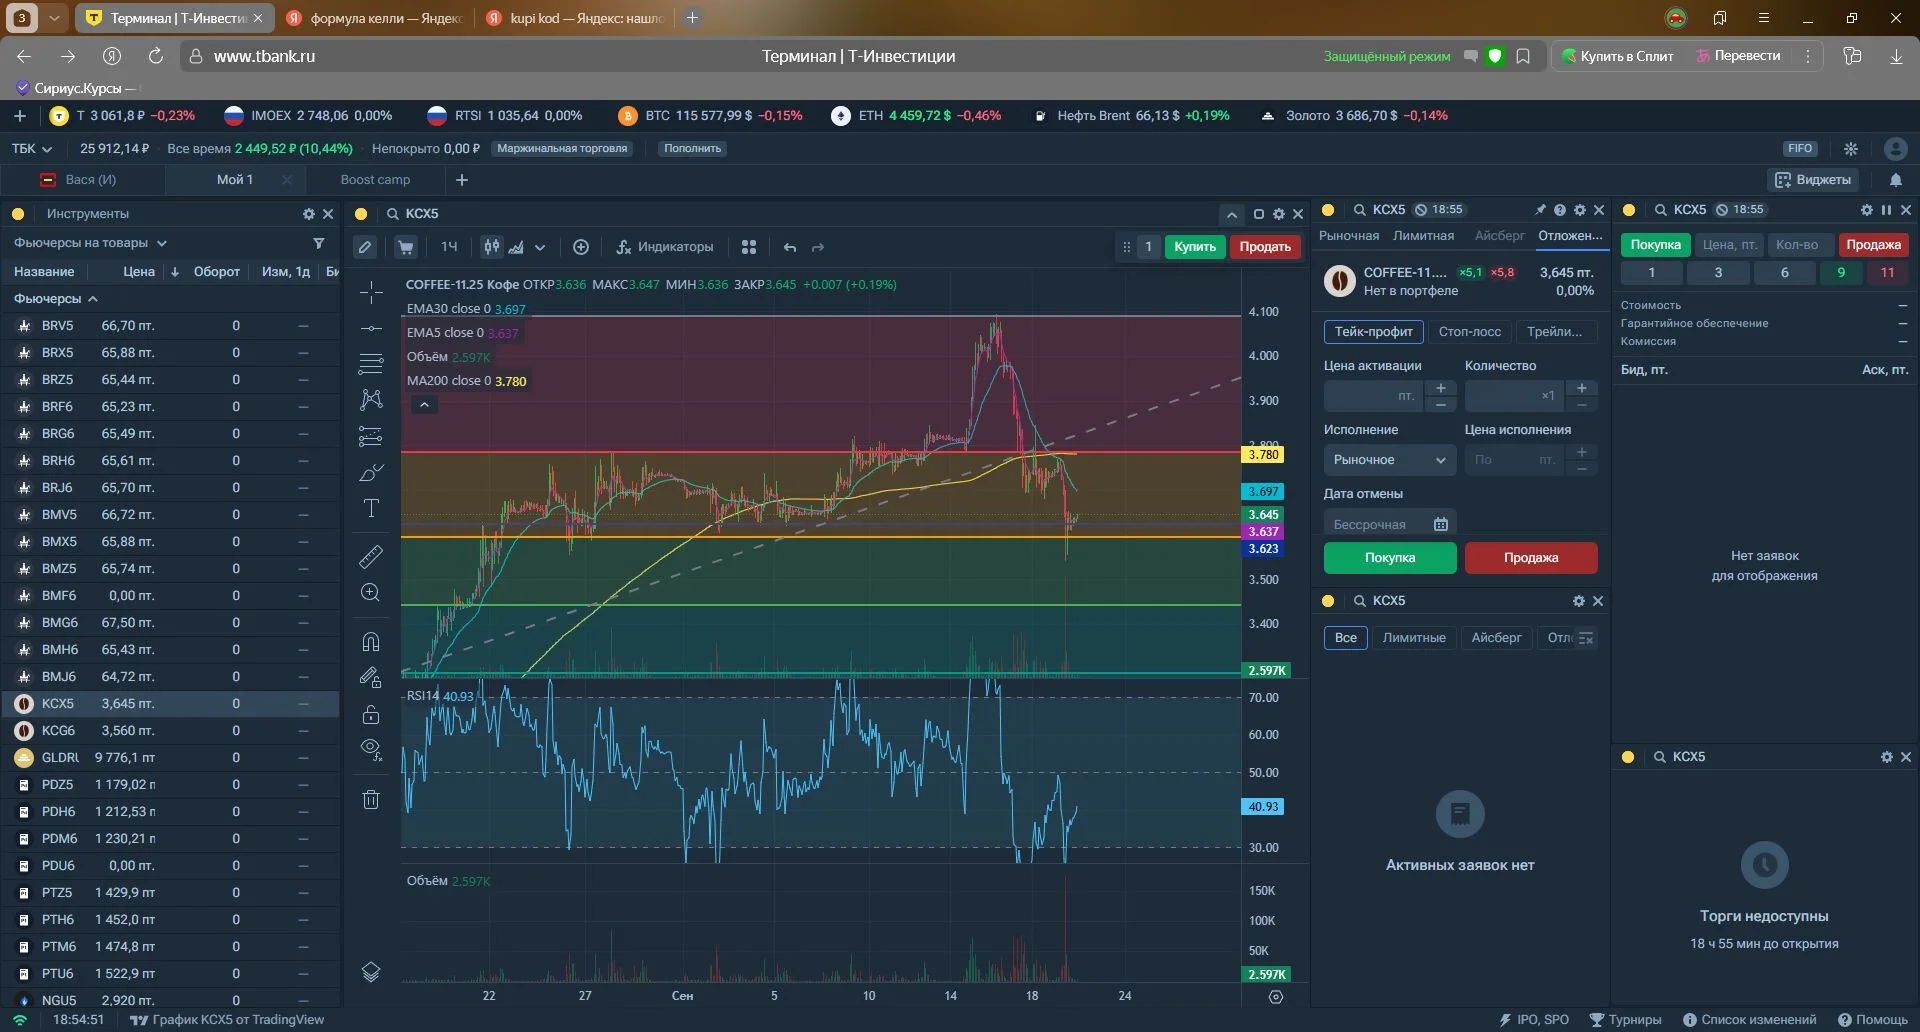Select candlestick chart type icon
The image size is (1920, 1032).
(492, 247)
